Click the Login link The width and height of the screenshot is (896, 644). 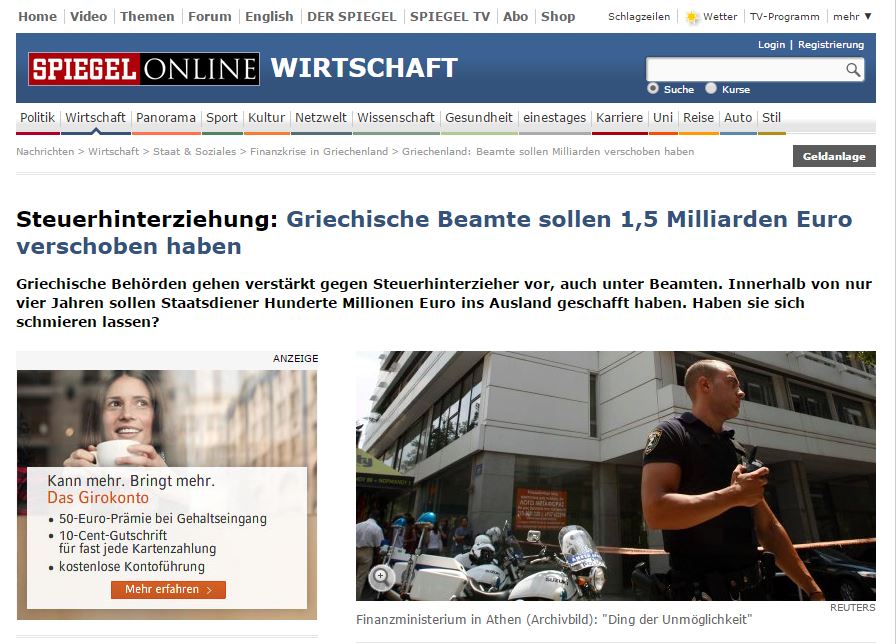771,45
